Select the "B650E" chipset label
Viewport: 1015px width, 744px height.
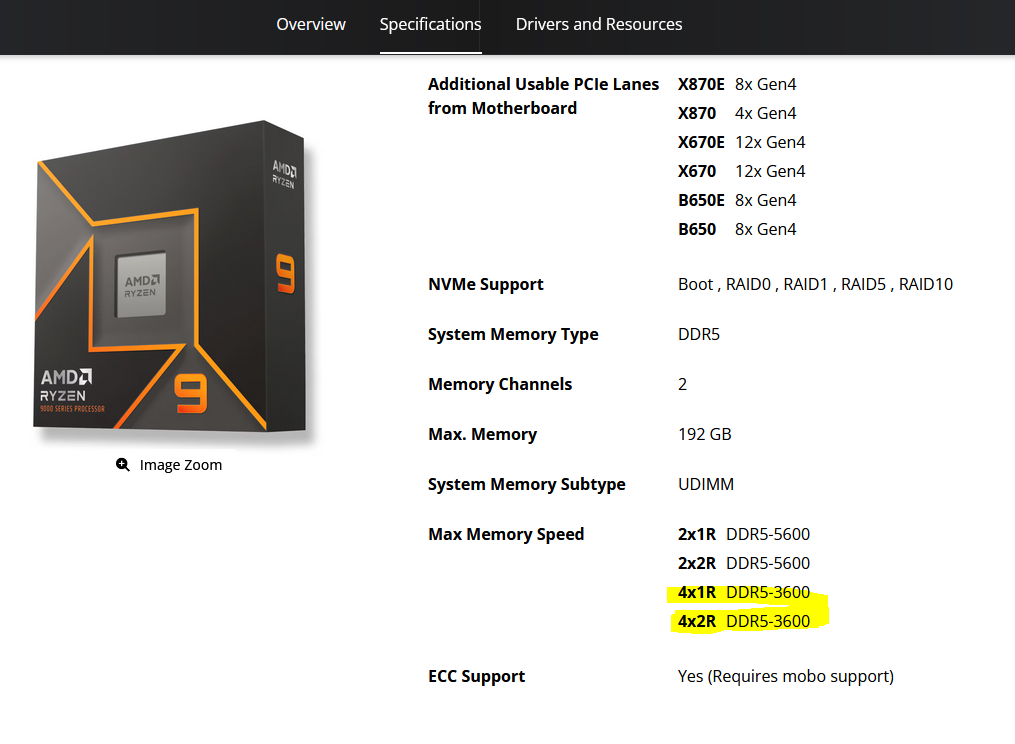(701, 201)
